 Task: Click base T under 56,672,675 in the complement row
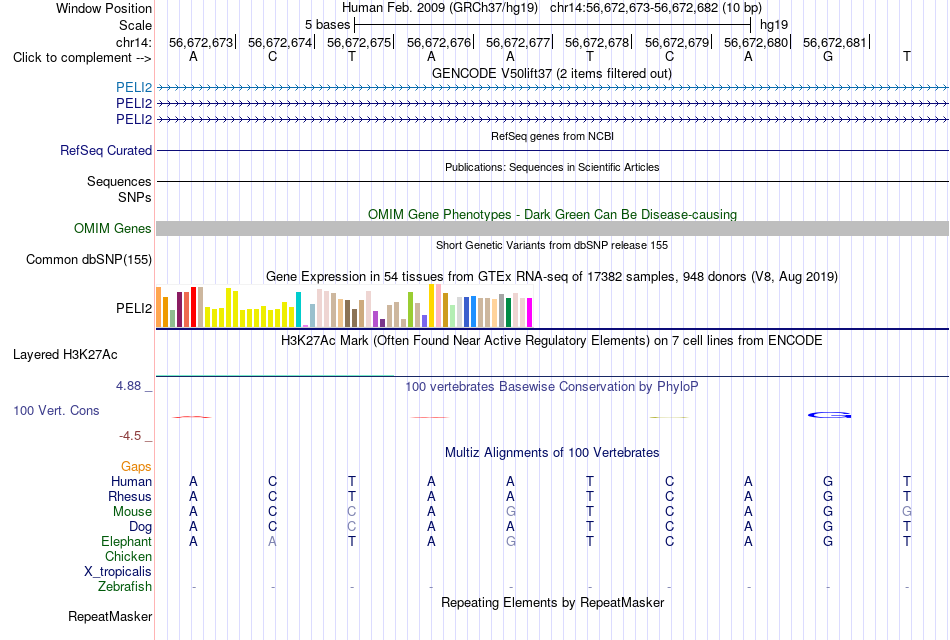(352, 56)
